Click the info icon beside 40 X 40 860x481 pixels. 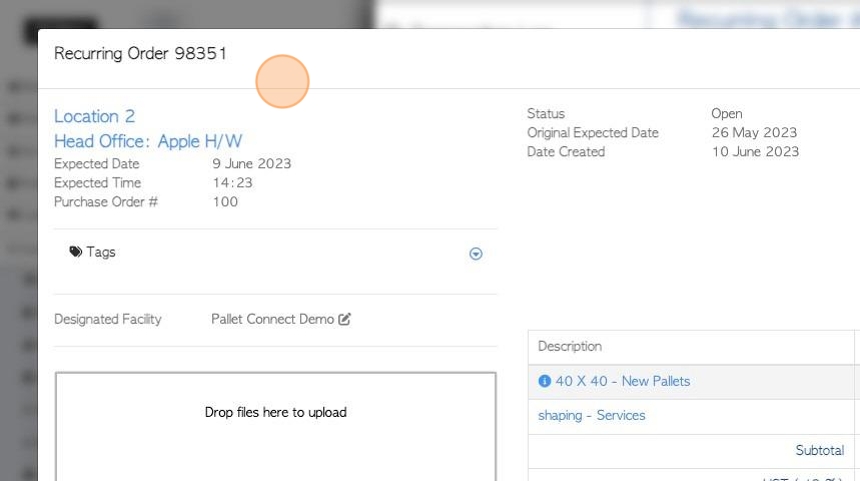[545, 381]
